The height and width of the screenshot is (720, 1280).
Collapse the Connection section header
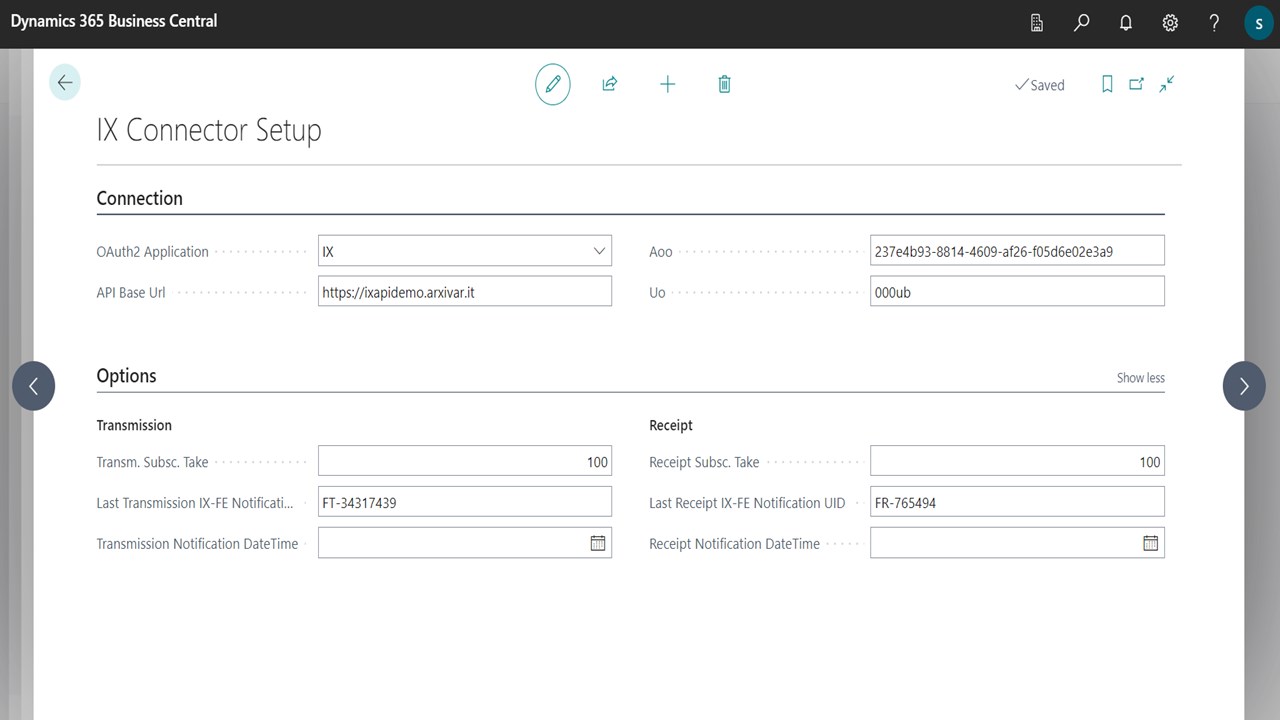[x=140, y=198]
